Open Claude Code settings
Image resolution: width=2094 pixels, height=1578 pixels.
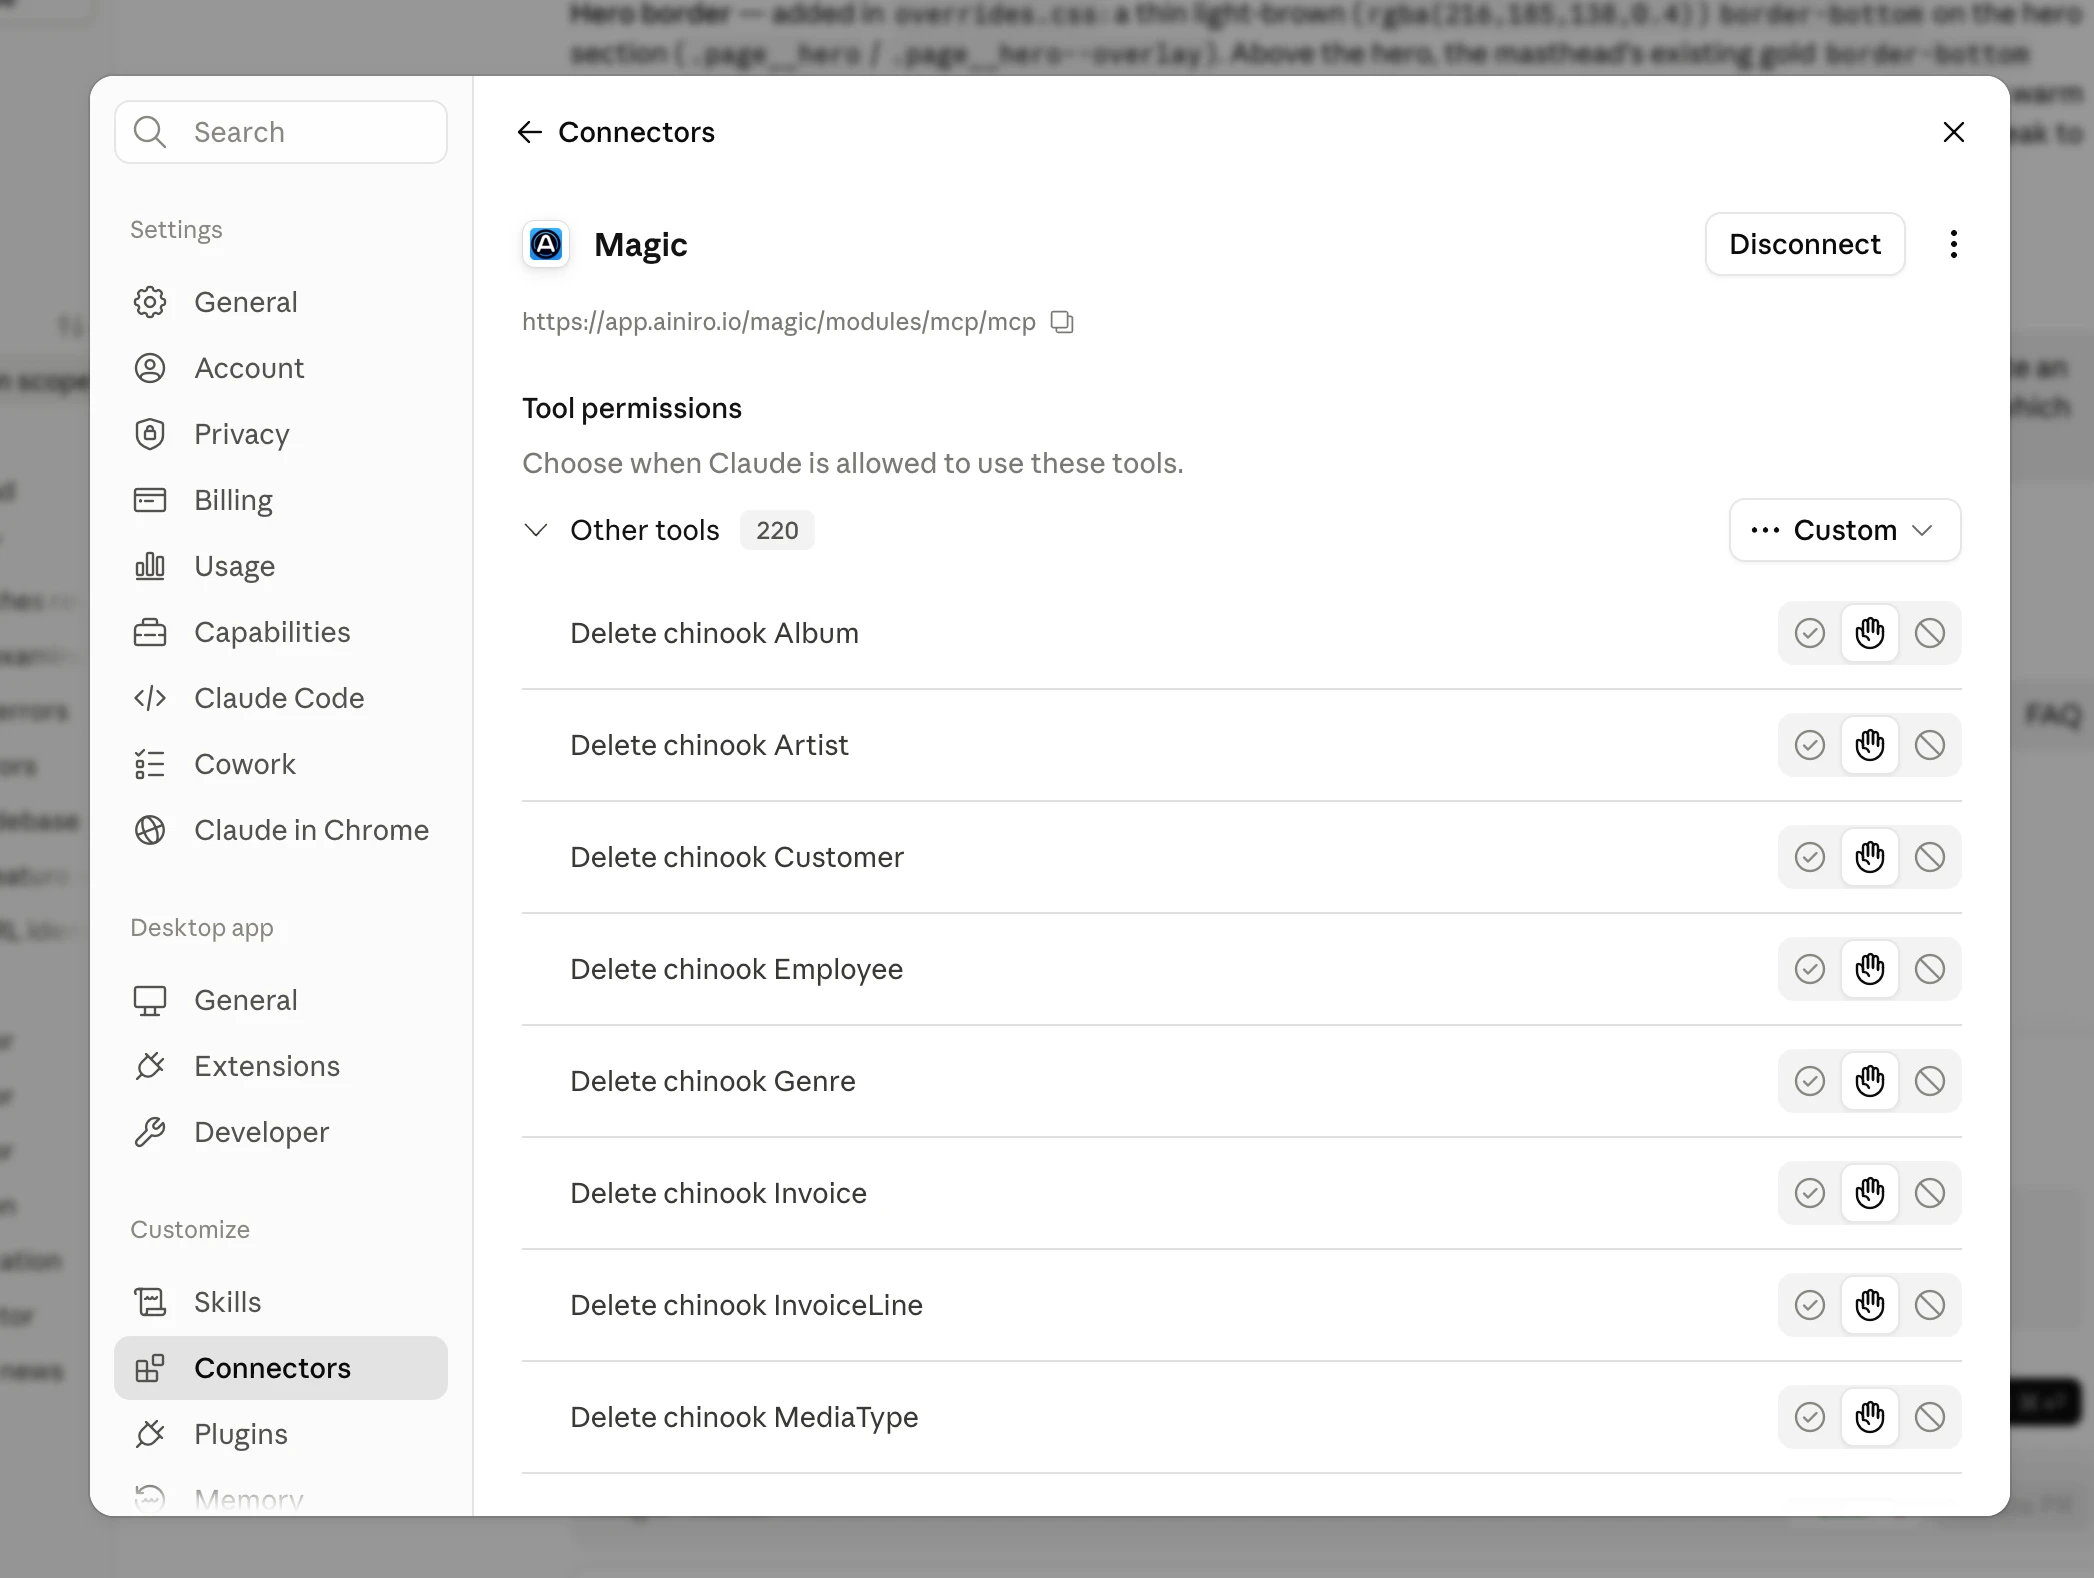[x=280, y=698]
